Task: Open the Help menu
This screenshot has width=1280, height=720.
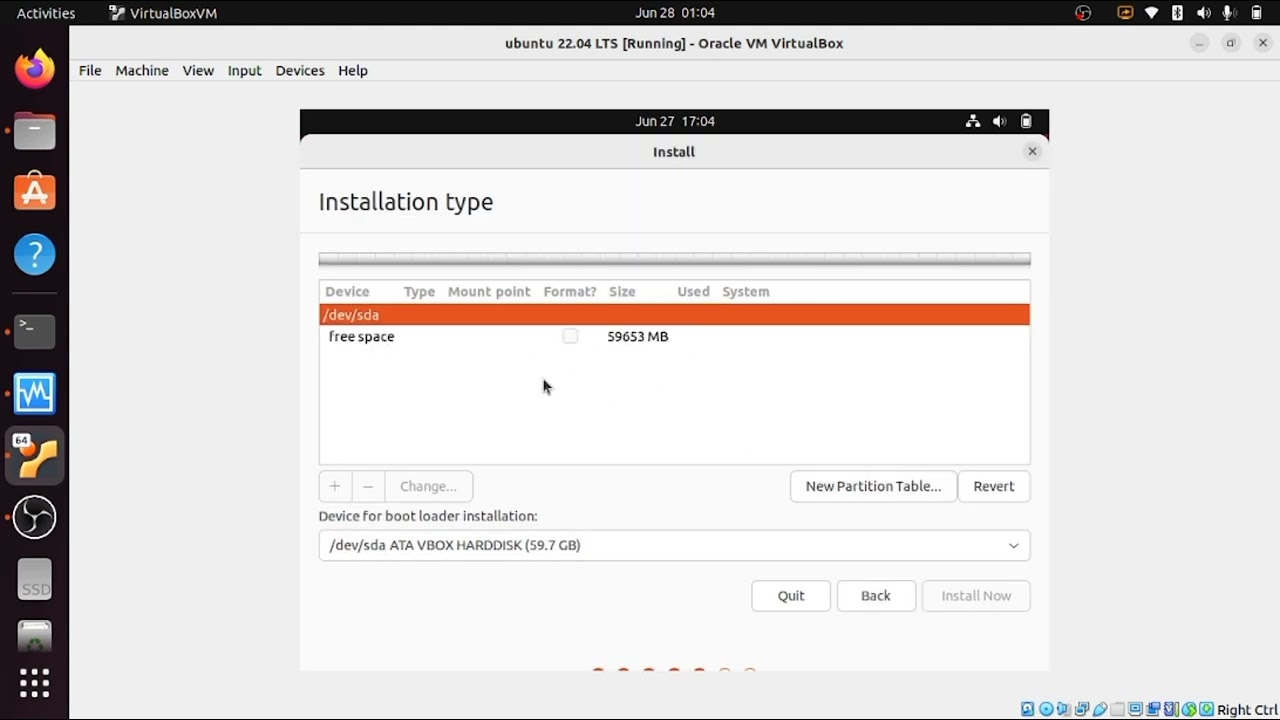Action: pos(353,70)
